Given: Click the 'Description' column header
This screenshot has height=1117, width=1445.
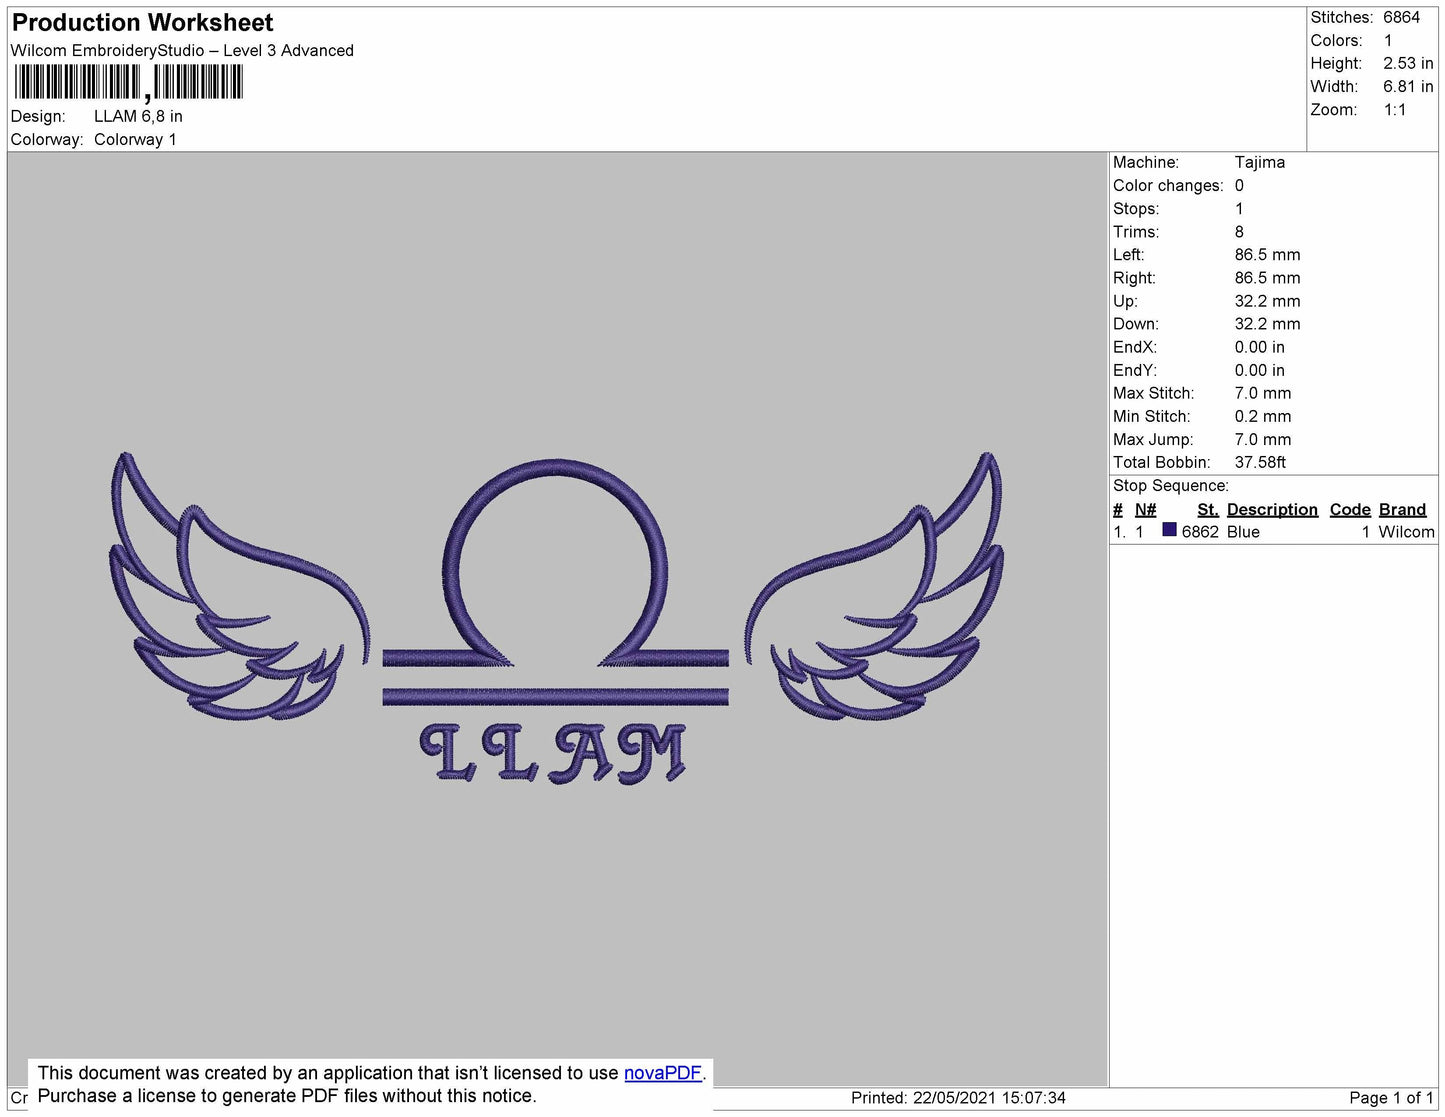Looking at the screenshot, I should coord(1272,509).
